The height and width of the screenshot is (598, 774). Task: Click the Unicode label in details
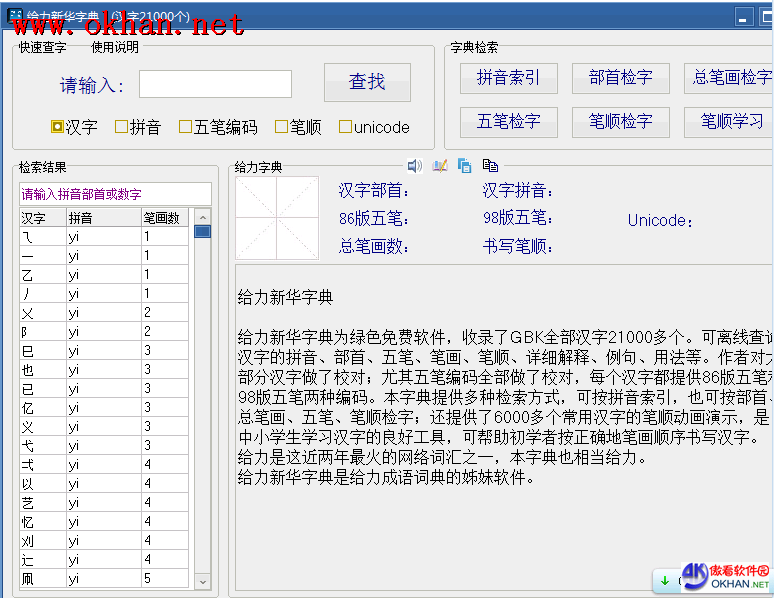coord(660,220)
